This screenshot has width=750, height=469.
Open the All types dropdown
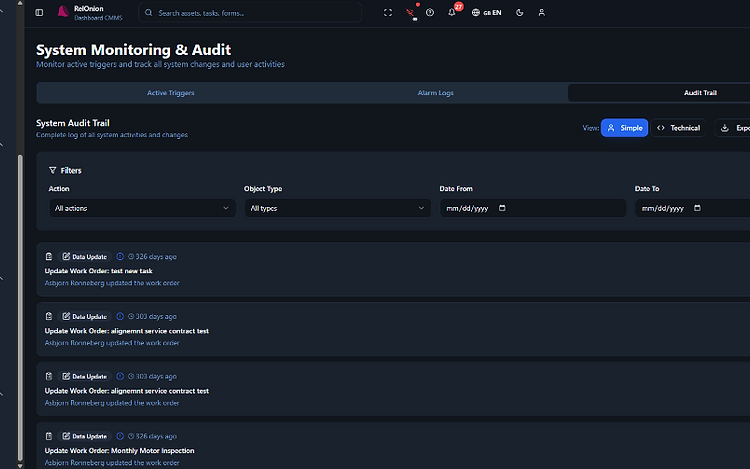pyautogui.click(x=338, y=208)
